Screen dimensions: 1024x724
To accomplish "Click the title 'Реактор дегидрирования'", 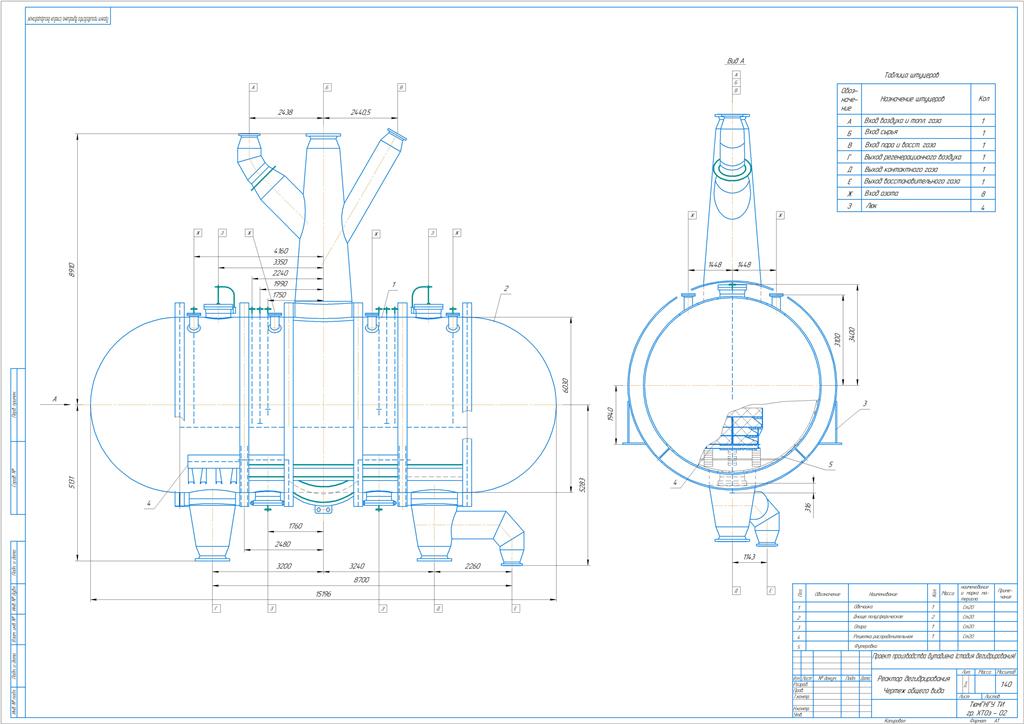I will 914,679.
